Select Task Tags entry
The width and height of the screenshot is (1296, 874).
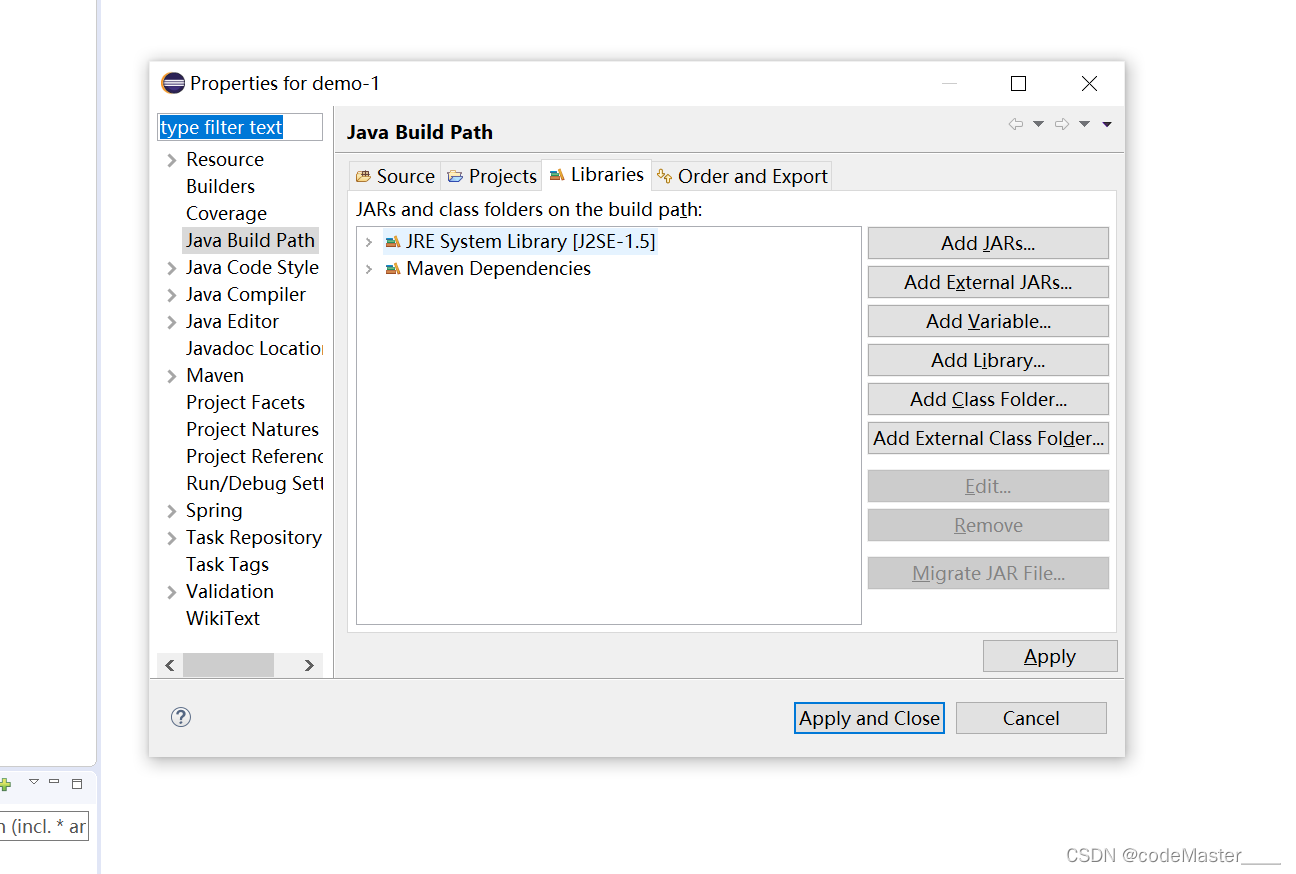[227, 565]
